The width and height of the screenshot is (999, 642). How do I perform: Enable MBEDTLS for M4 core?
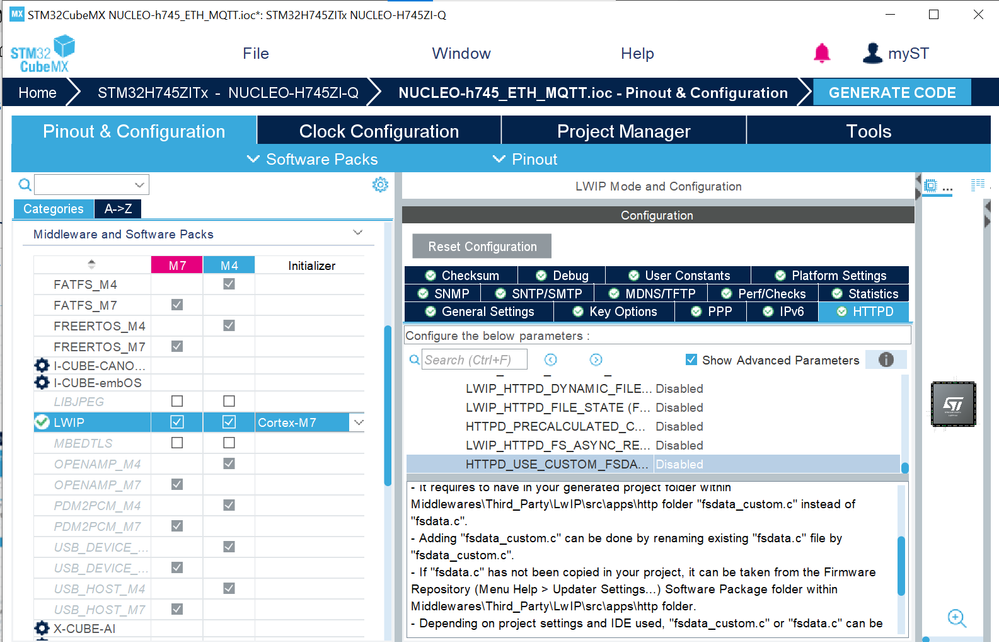coord(229,443)
